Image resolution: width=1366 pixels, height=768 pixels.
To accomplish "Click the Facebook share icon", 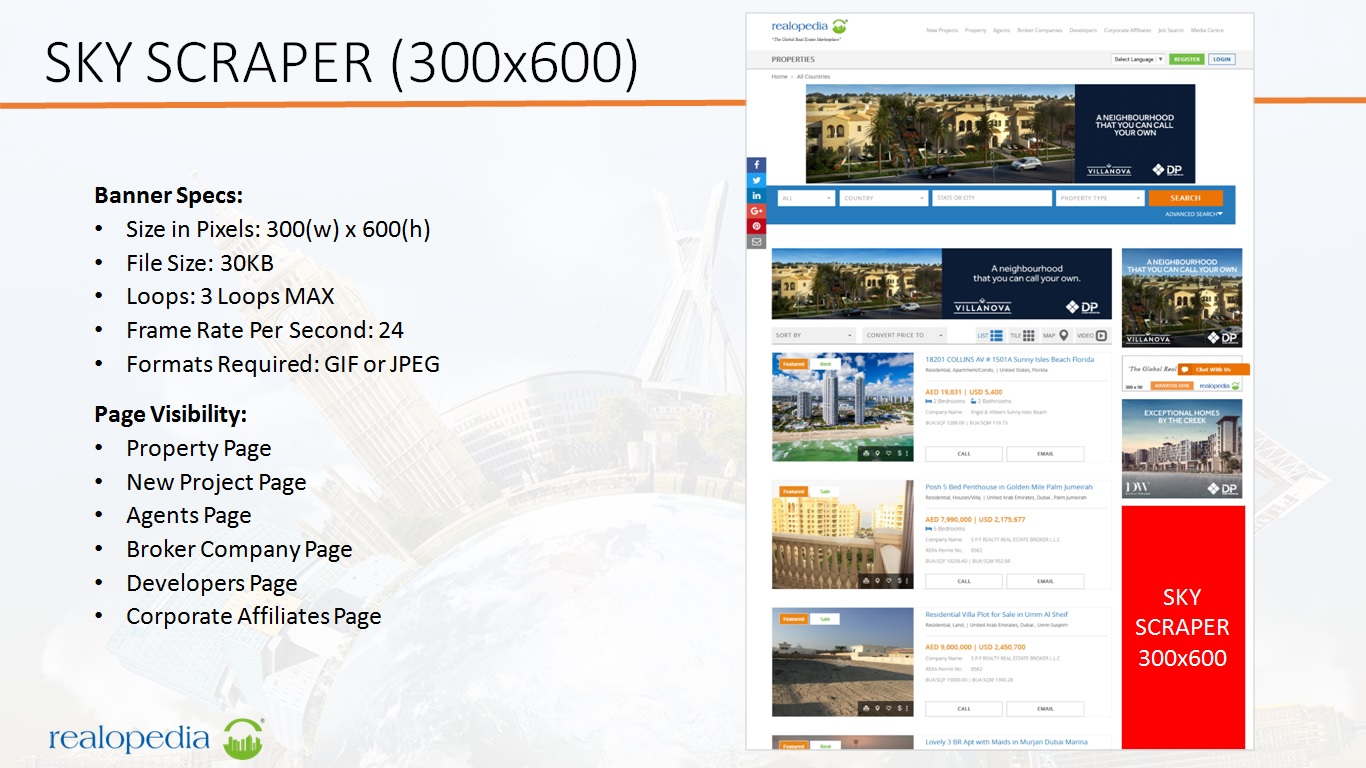I will (756, 165).
